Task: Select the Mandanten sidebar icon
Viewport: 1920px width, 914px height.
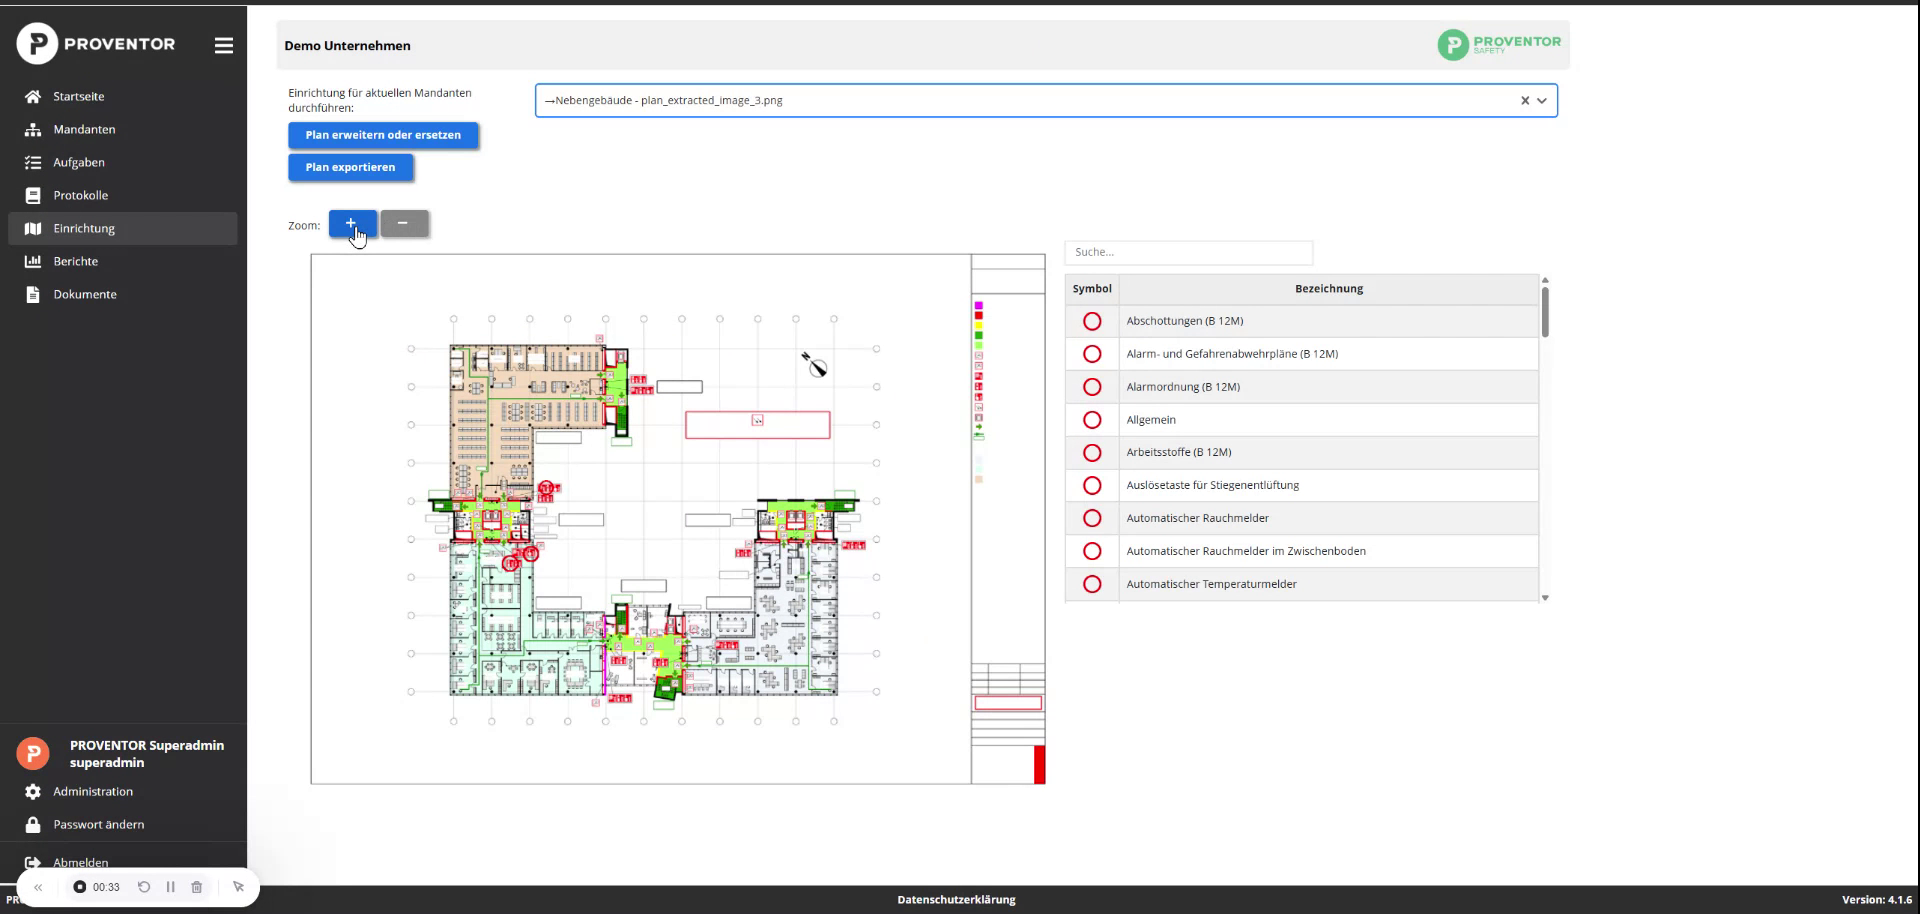Action: 33,129
